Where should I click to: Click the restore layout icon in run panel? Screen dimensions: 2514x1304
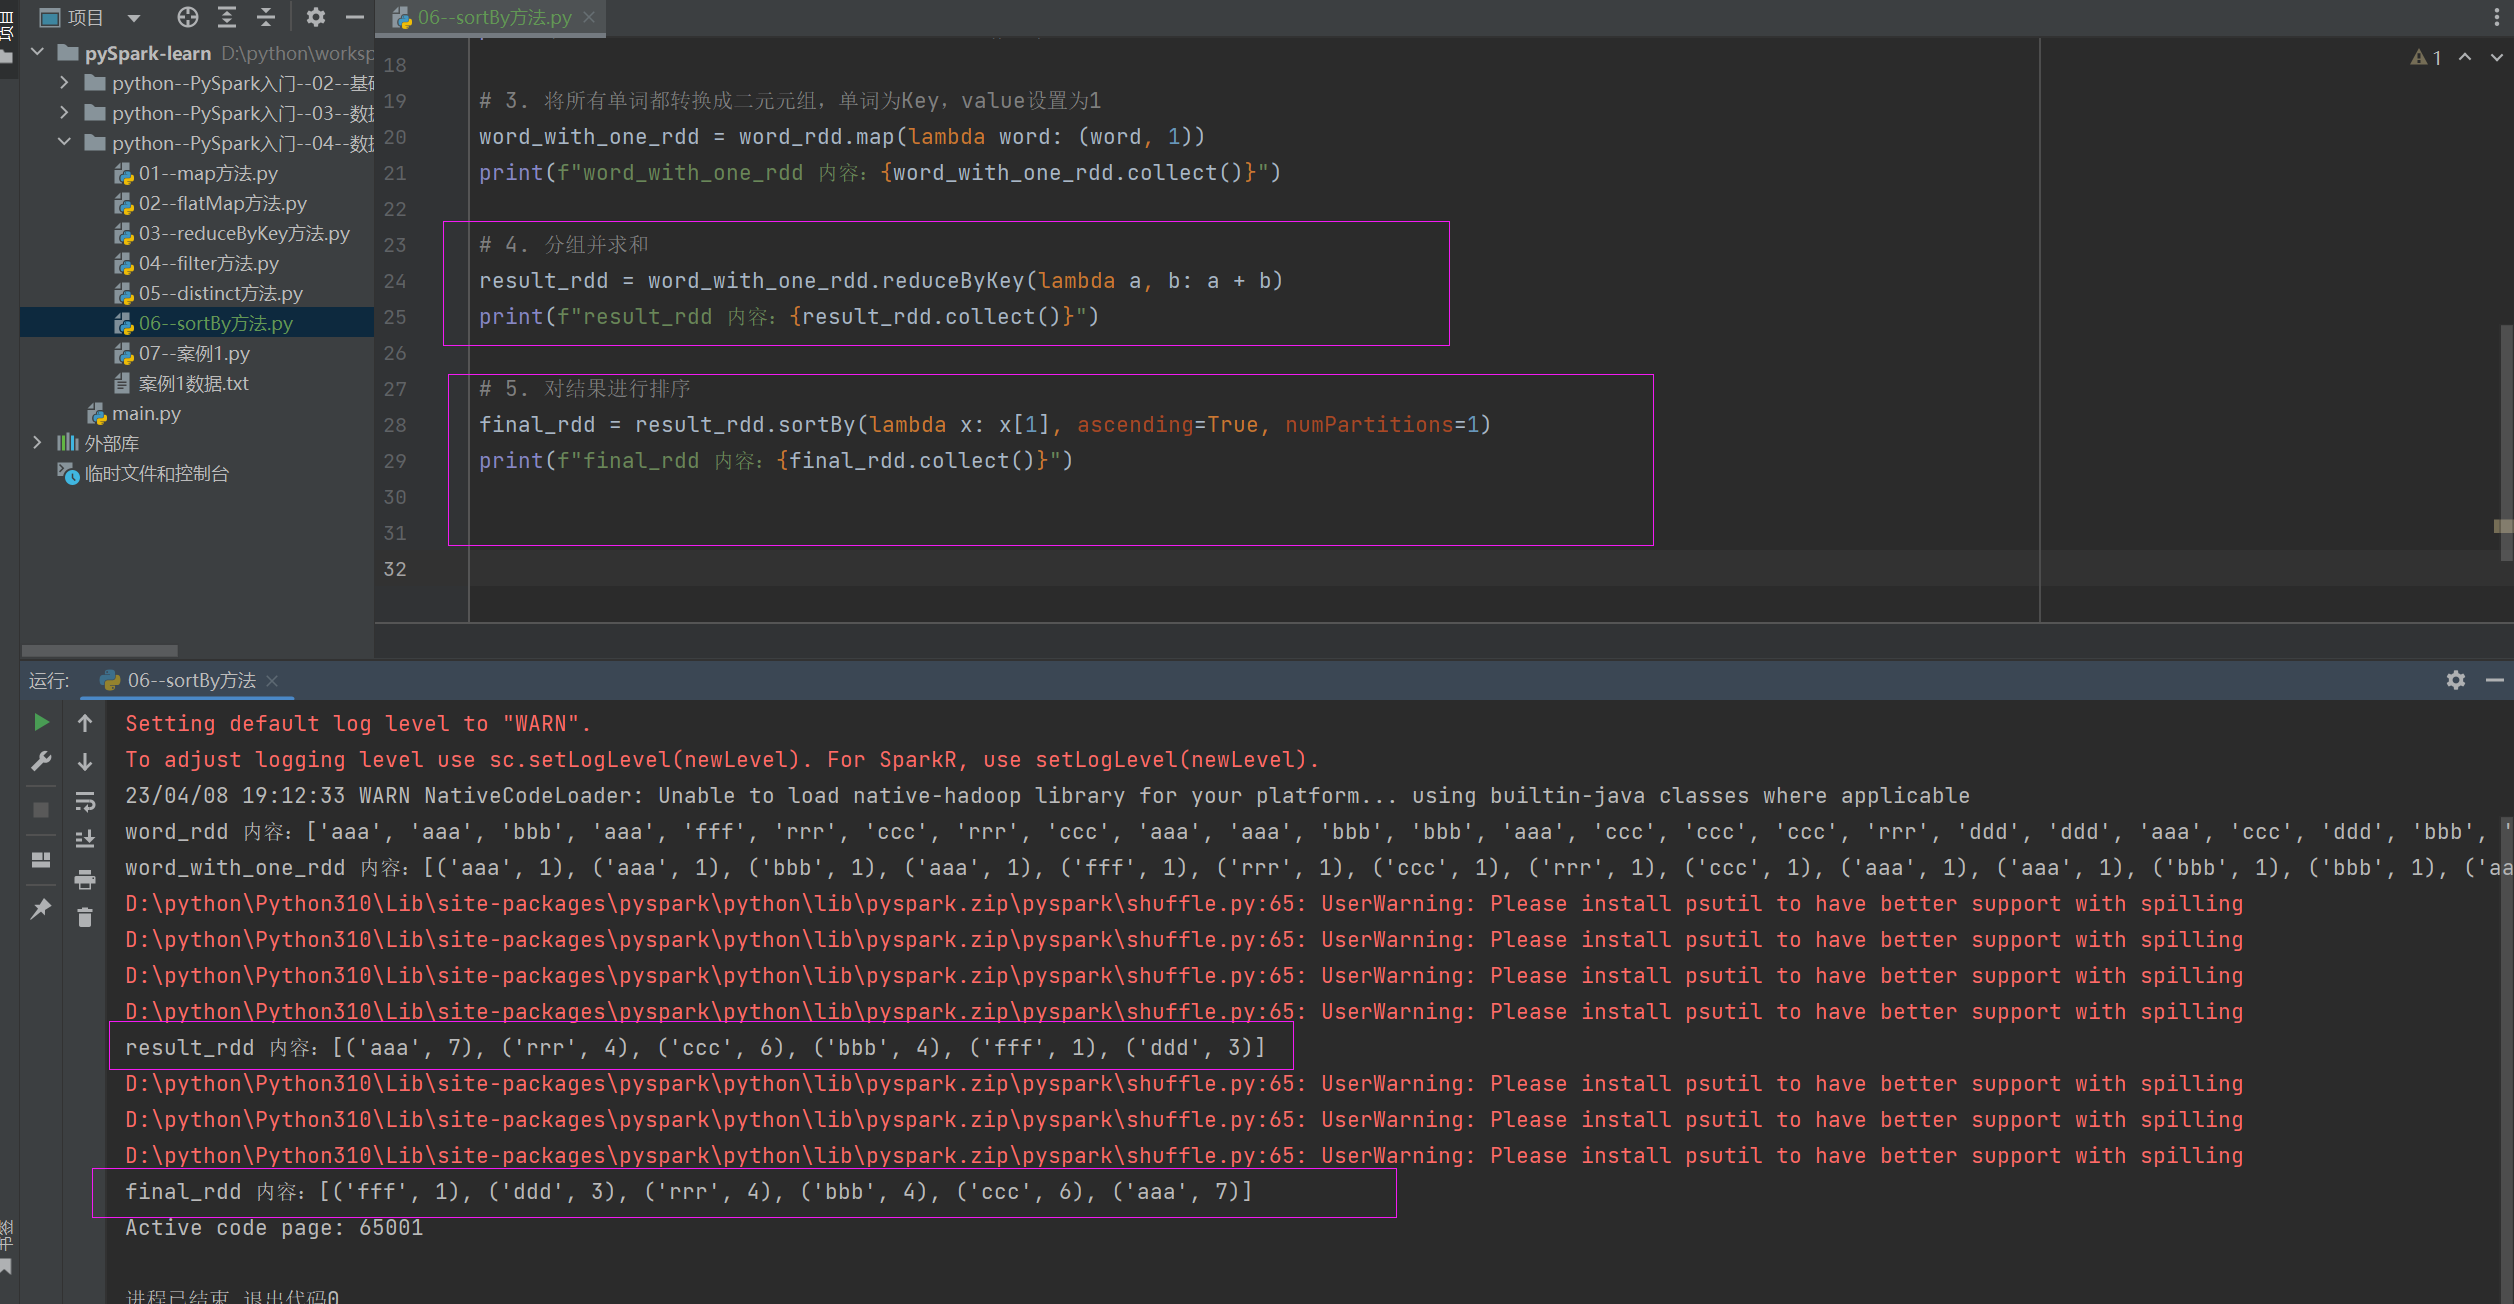coord(41,860)
